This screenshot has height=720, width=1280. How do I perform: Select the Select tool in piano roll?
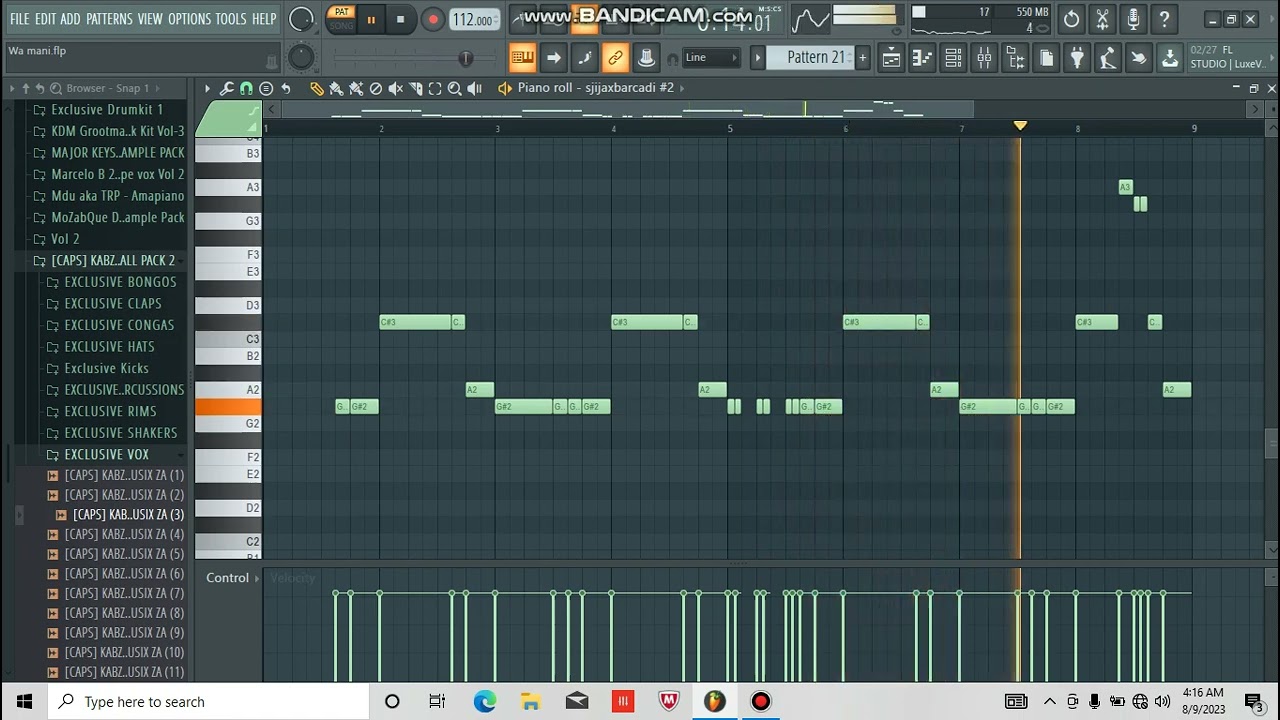tap(435, 89)
